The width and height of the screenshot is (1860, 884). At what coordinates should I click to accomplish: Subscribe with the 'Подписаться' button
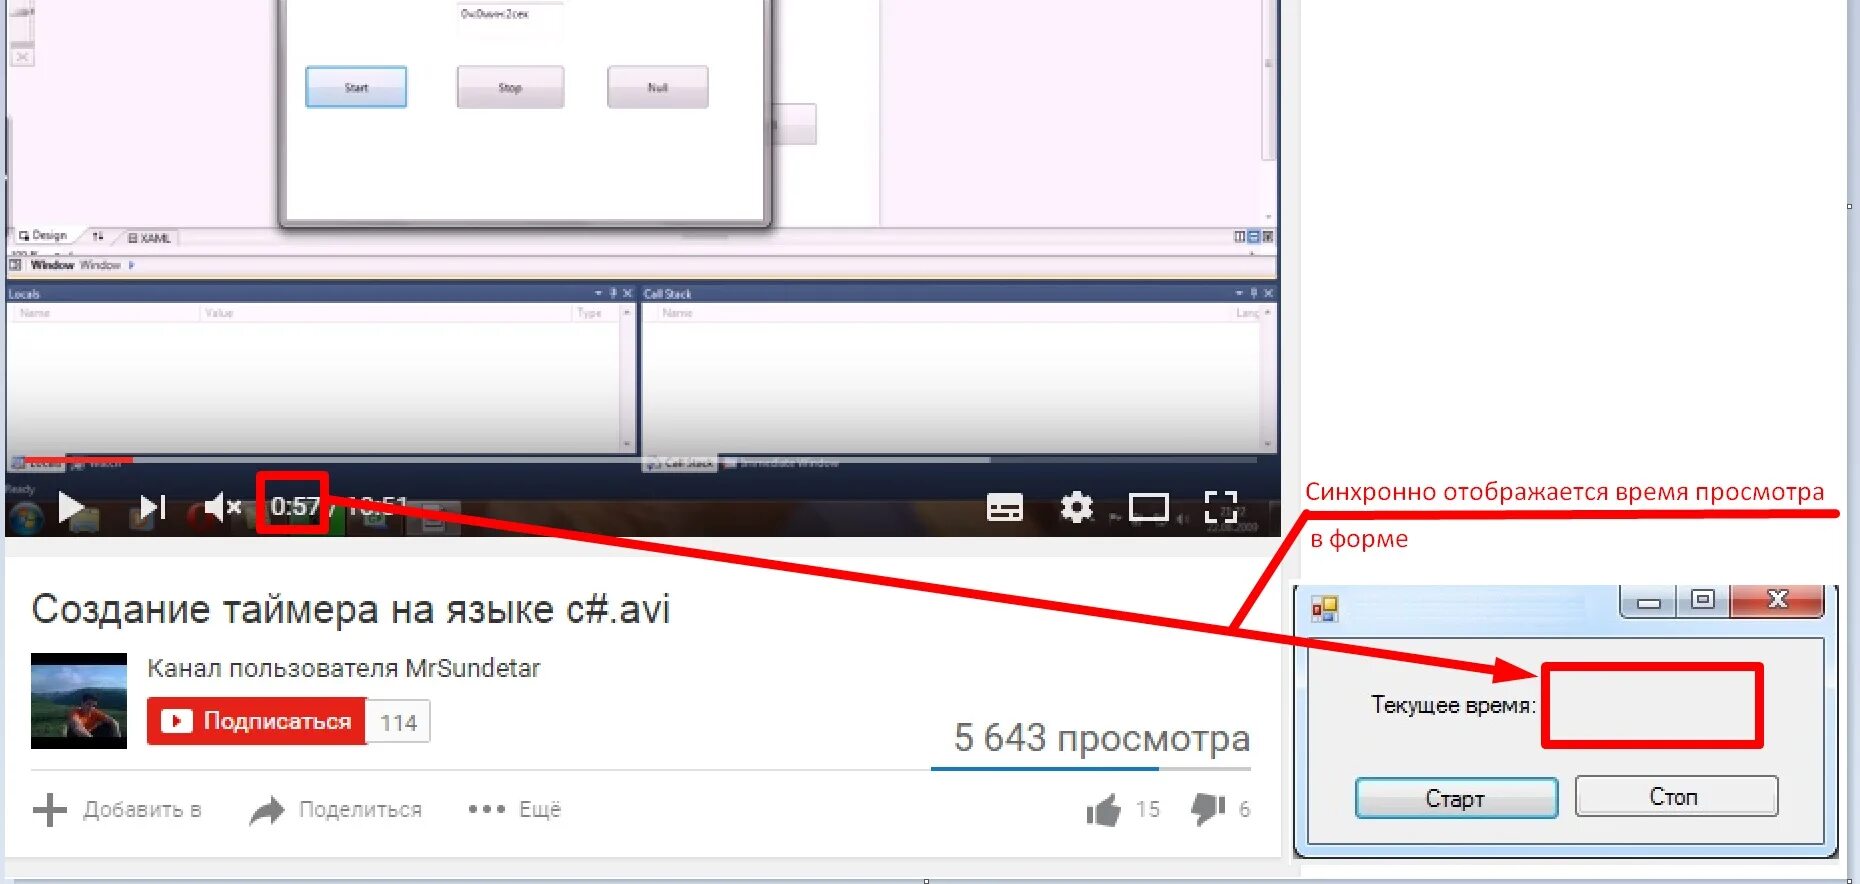click(x=257, y=721)
